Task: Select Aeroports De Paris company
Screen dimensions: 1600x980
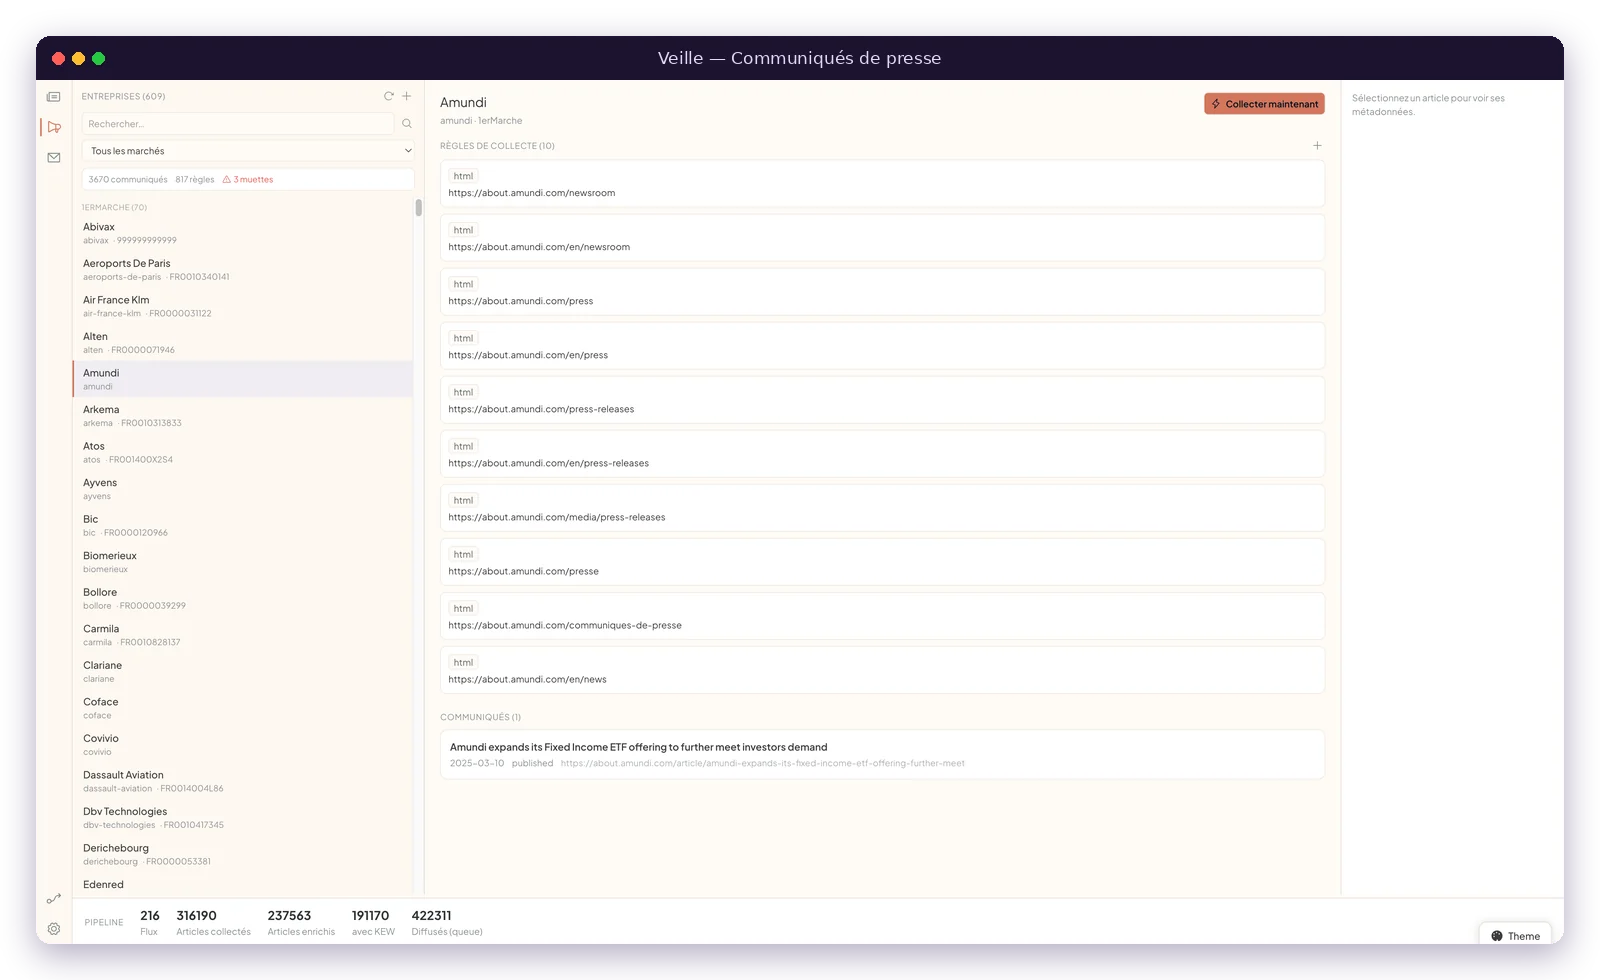Action: pyautogui.click(x=243, y=270)
